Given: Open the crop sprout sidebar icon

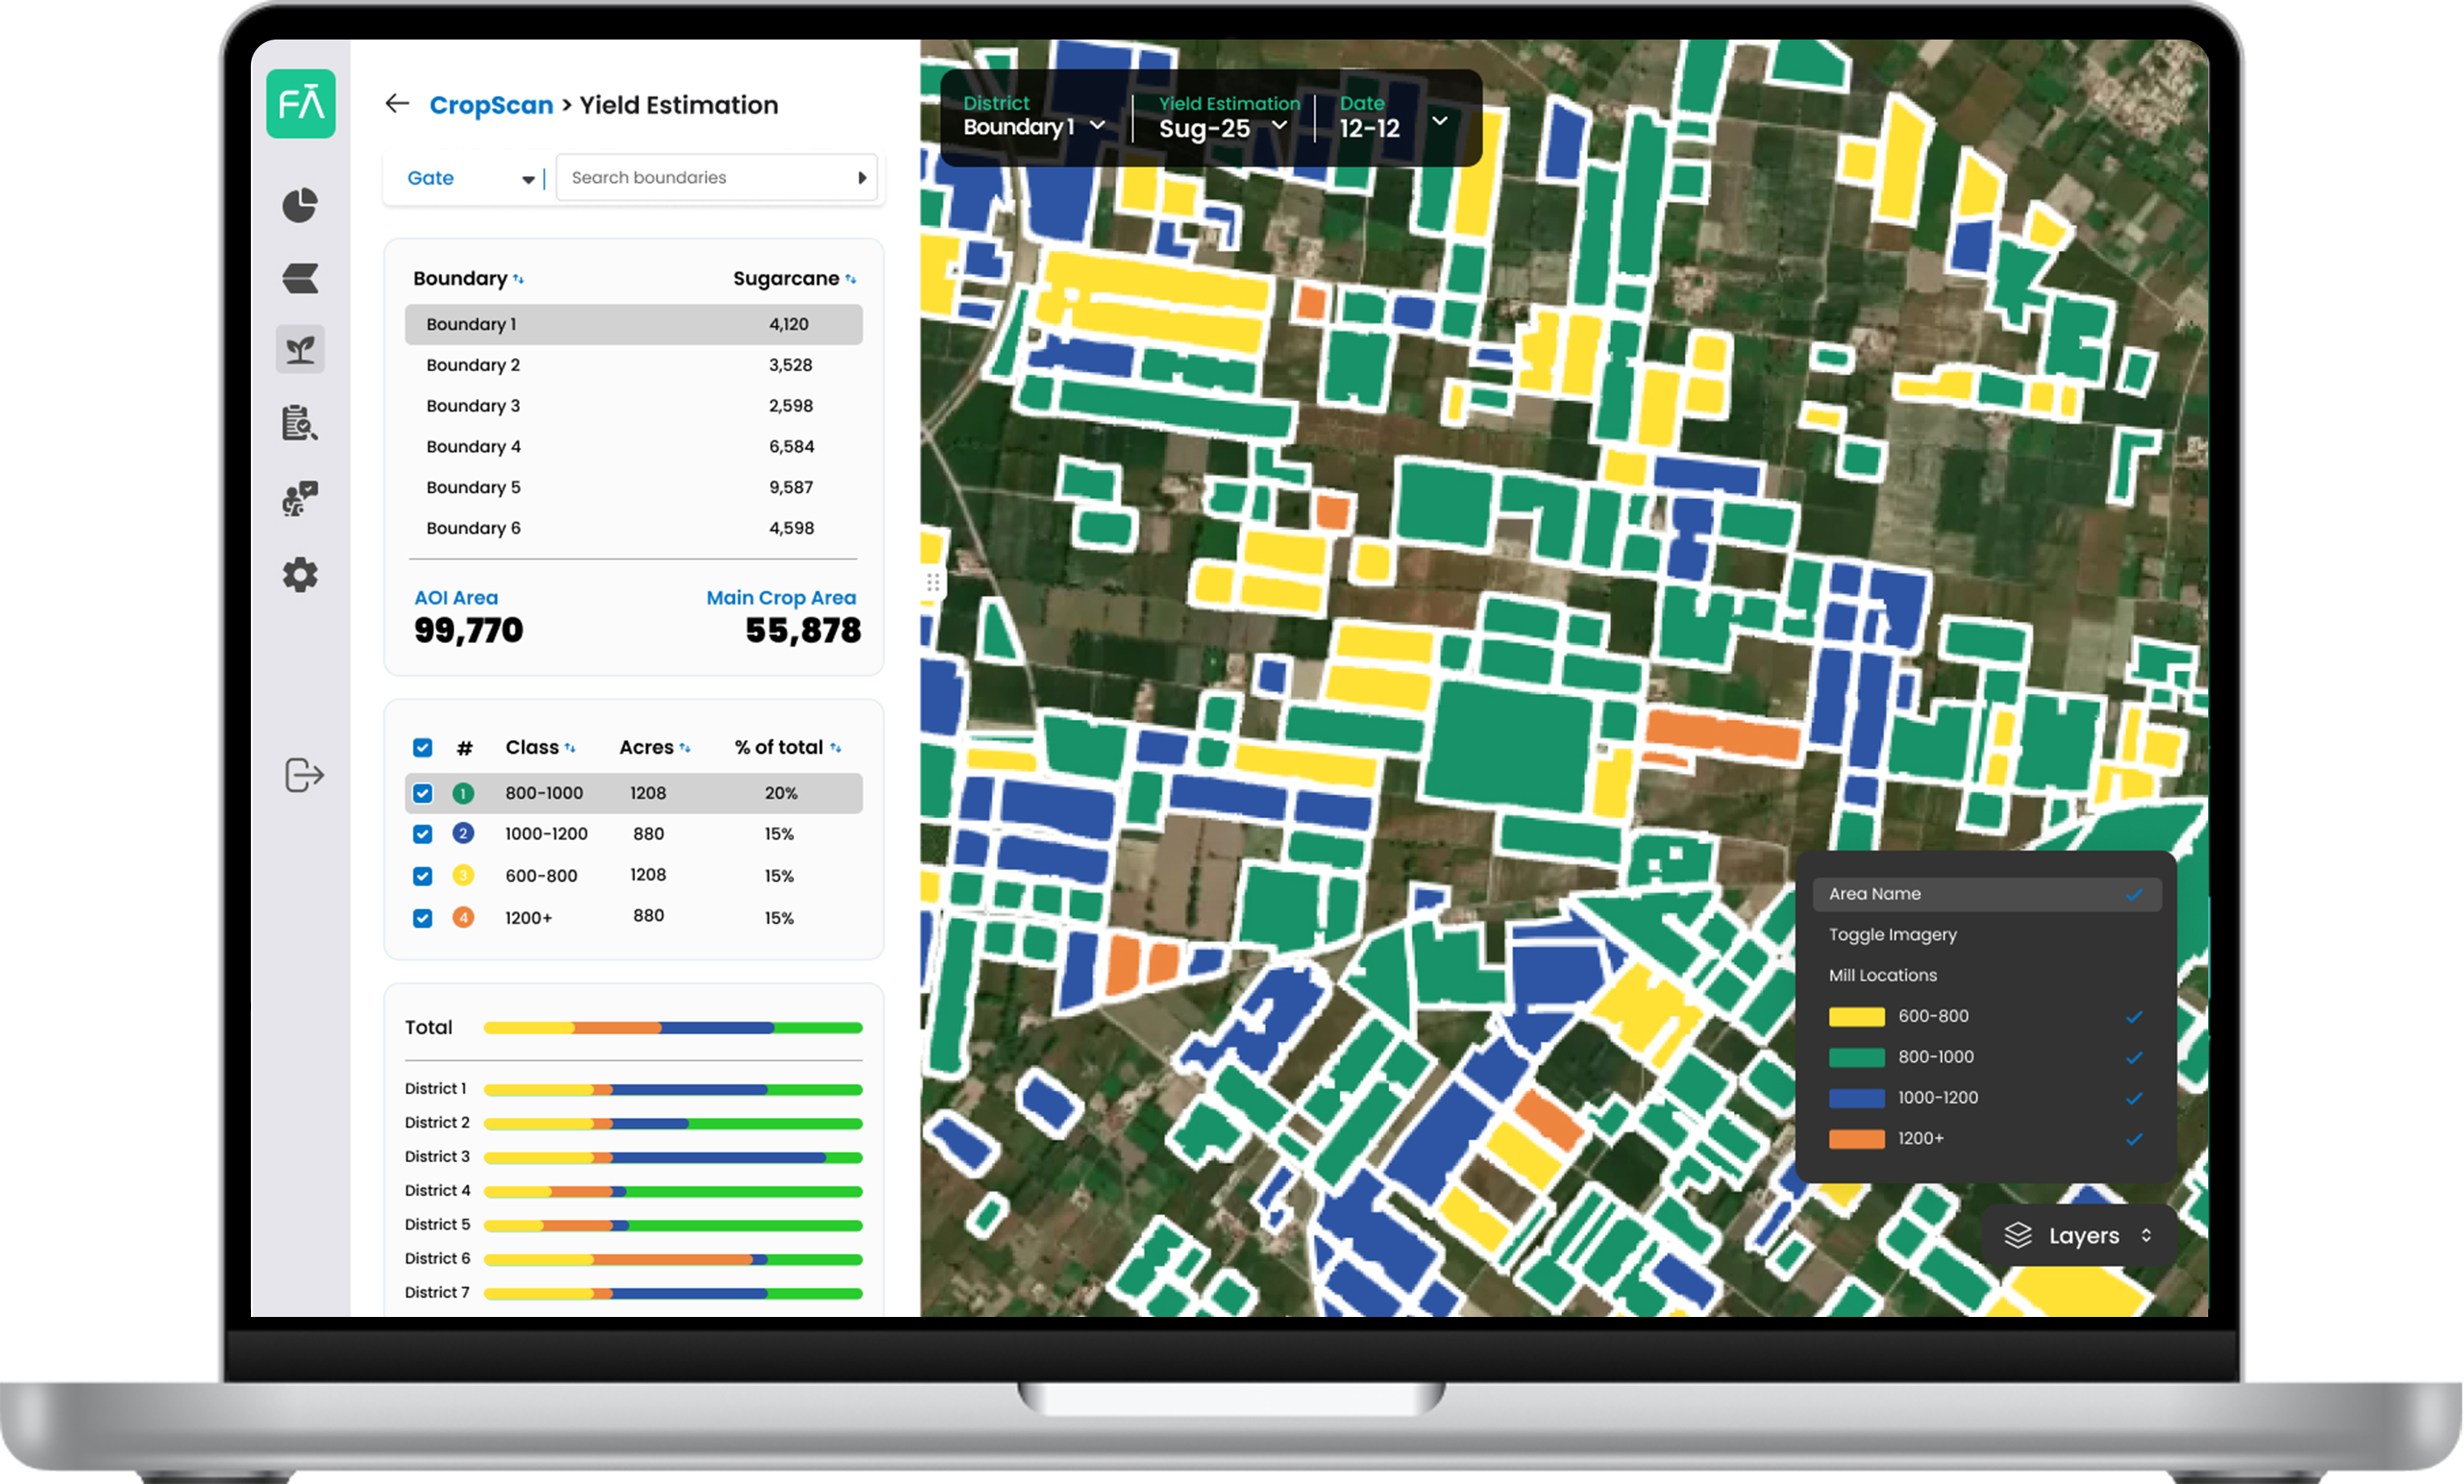Looking at the screenshot, I should click(x=300, y=350).
